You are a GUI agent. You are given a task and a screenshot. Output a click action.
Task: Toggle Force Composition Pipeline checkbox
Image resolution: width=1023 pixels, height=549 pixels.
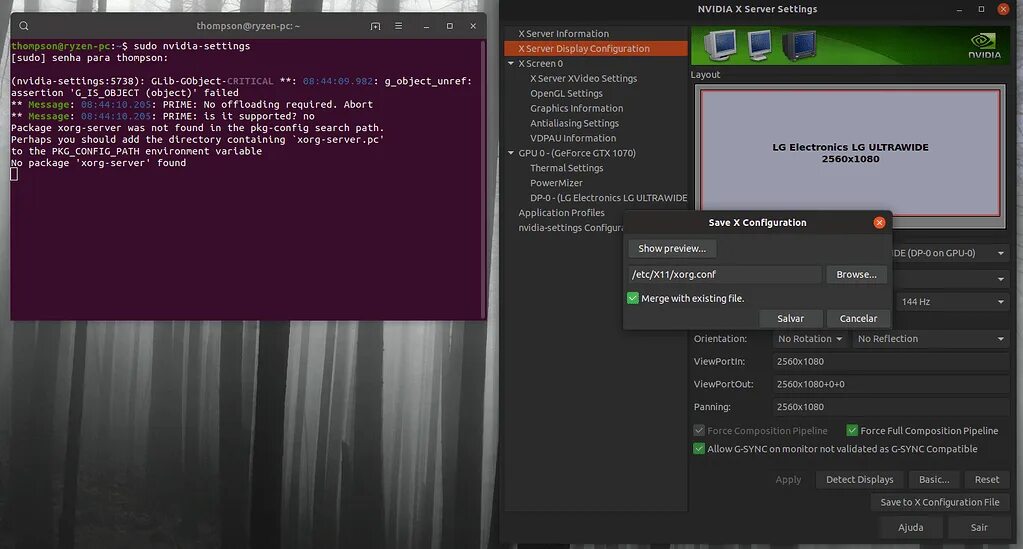699,430
